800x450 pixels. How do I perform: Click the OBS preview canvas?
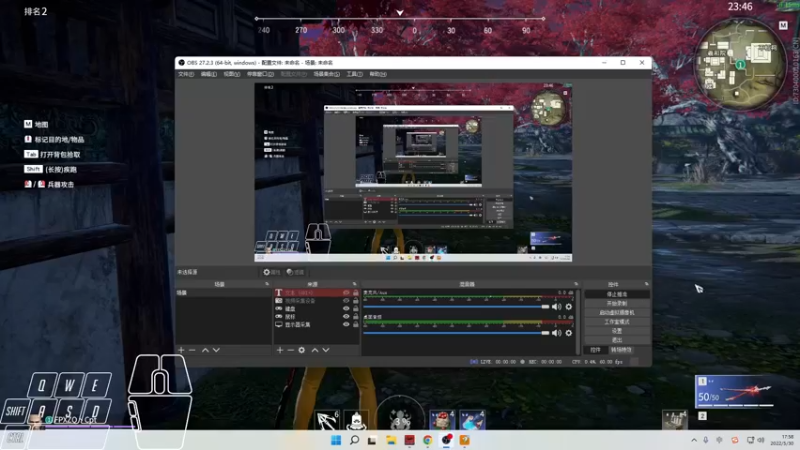coord(413,172)
